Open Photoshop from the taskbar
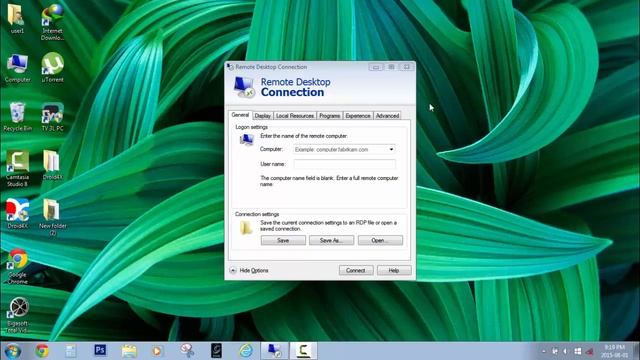Image resolution: width=640 pixels, height=360 pixels. (100, 350)
